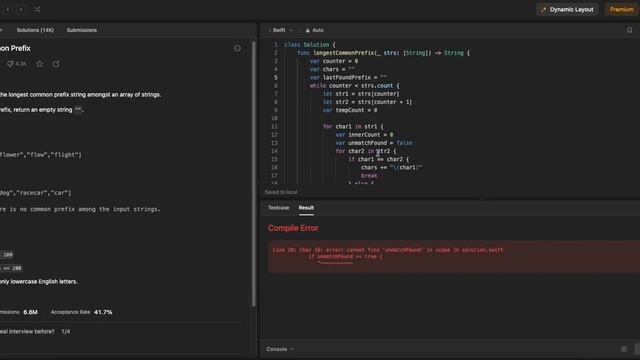The width and height of the screenshot is (640, 360).
Task: Click the dislike thumbs-down icon
Action: [x=10, y=64]
